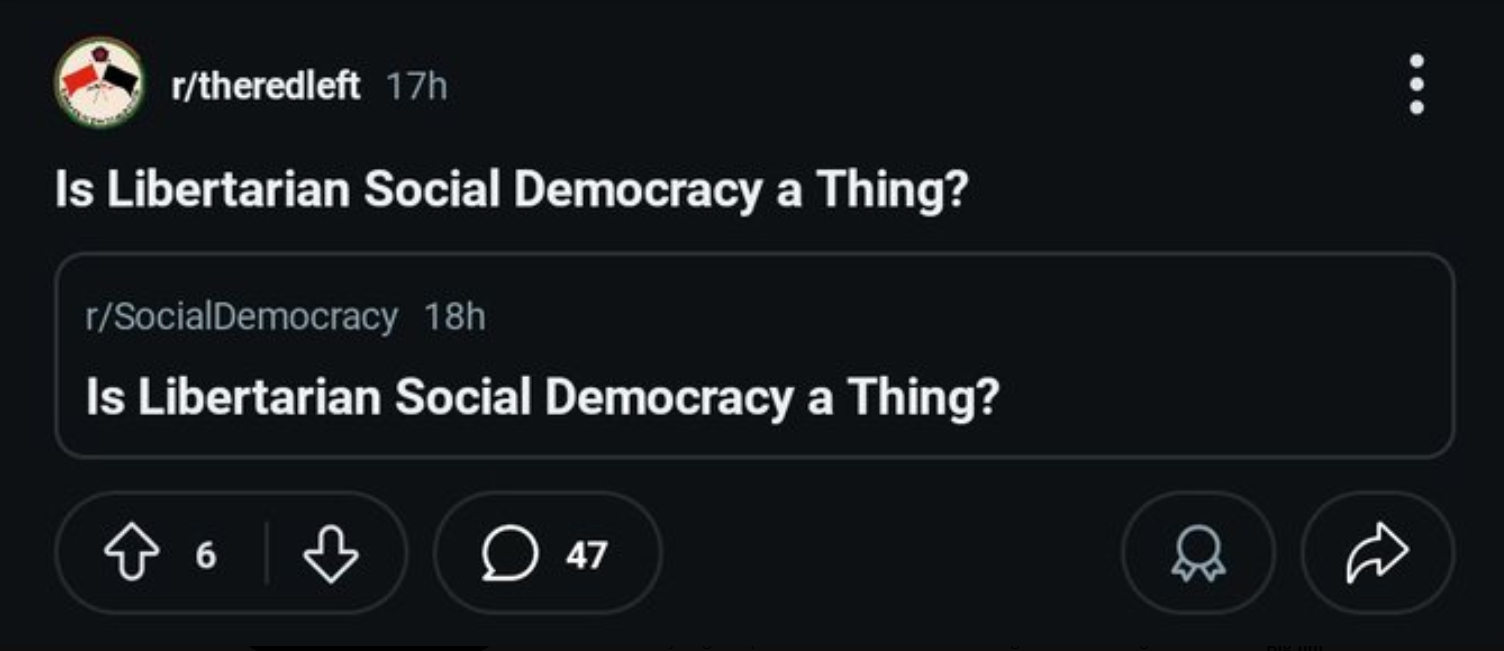1504x651 pixels.
Task: Select the divider between vote count and downvote
Action: [266, 553]
